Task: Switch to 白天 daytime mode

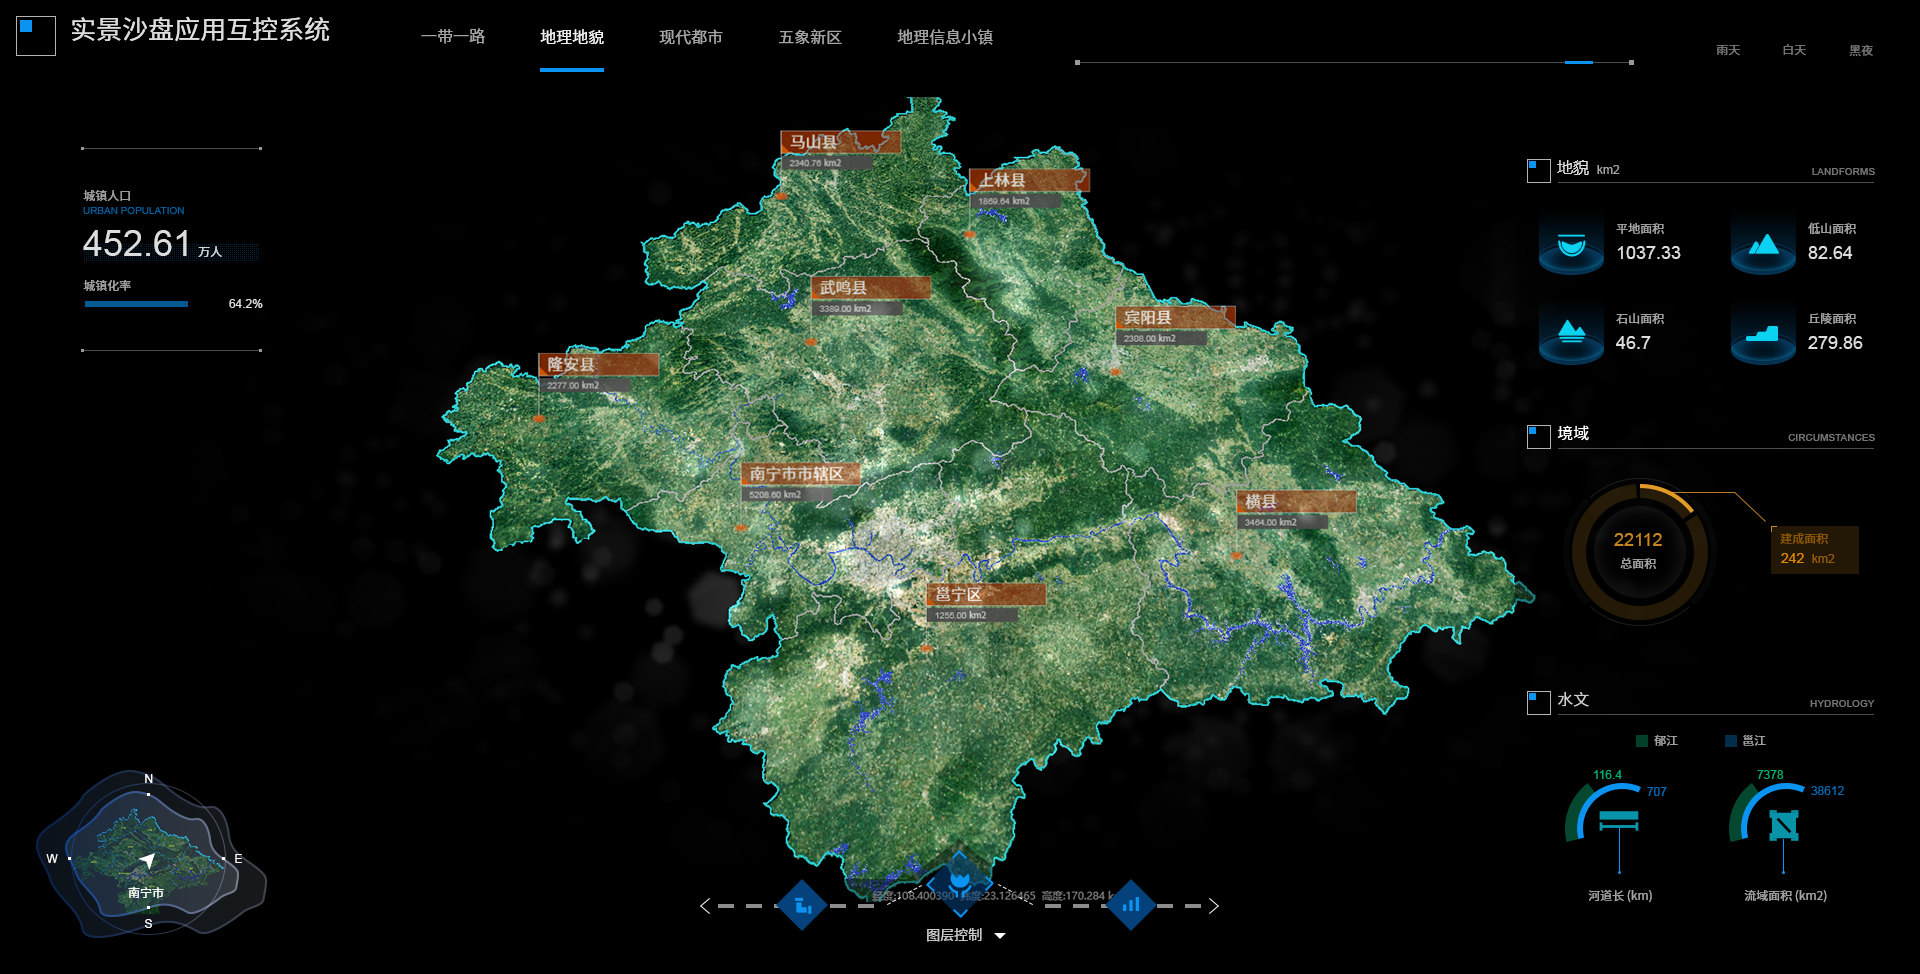Action: tap(1794, 50)
